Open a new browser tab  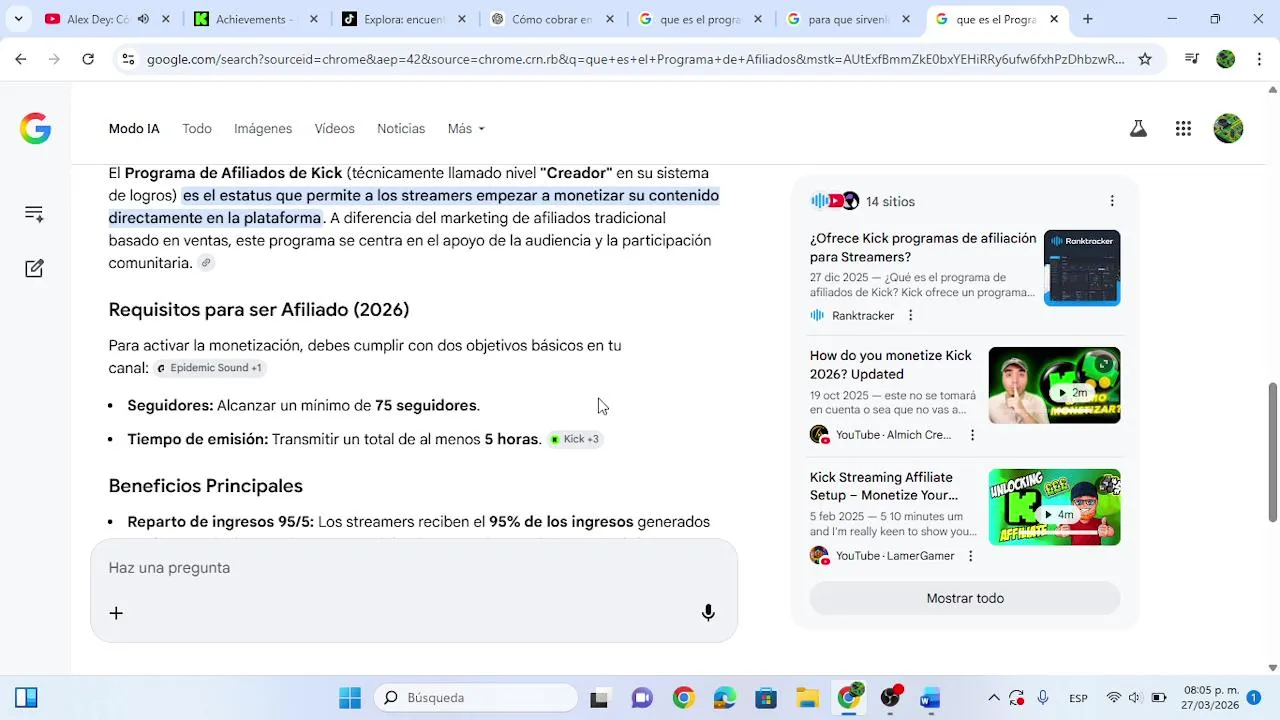pyautogui.click(x=1088, y=19)
